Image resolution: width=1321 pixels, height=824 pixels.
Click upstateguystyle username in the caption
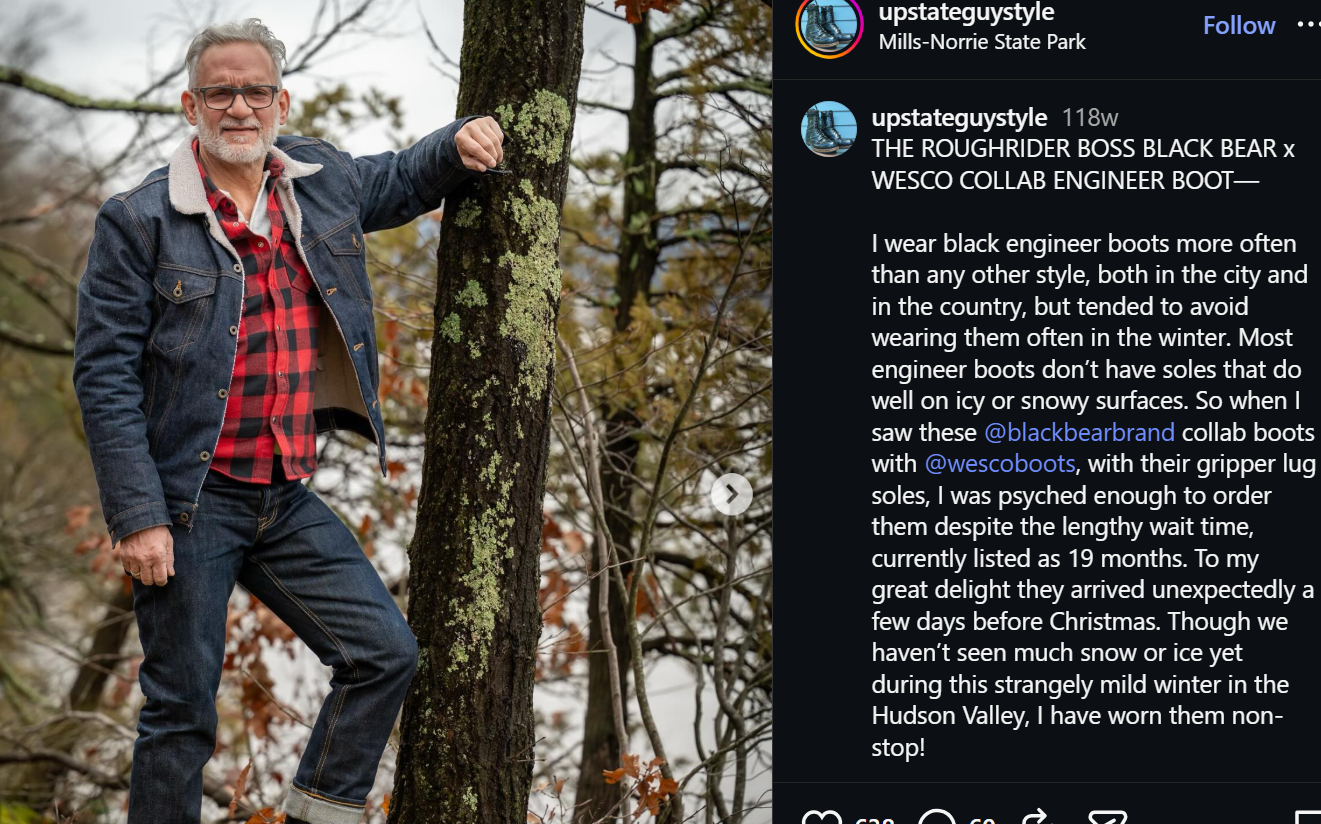click(x=959, y=117)
